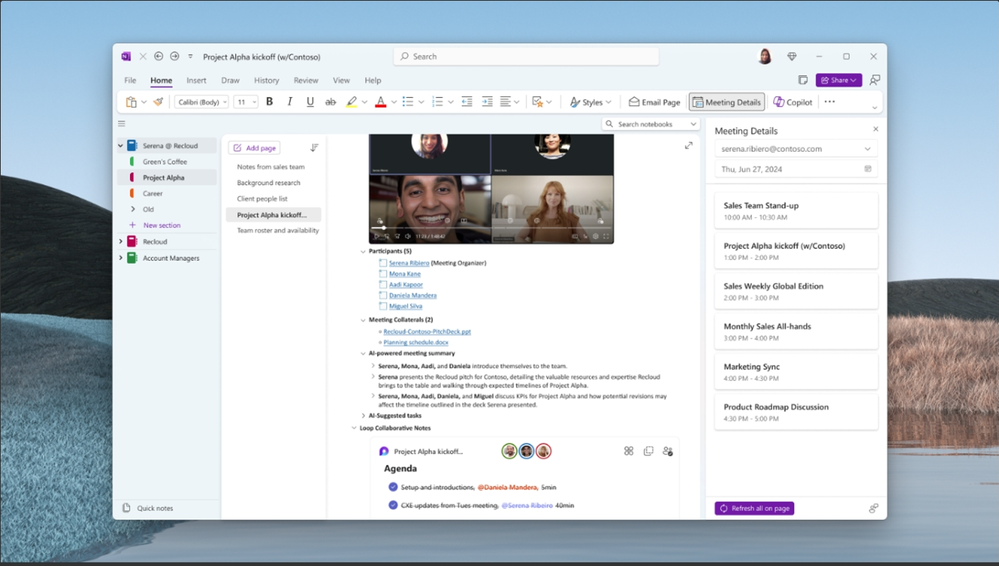Toggle the navigation pane hamburger icon

[122, 124]
